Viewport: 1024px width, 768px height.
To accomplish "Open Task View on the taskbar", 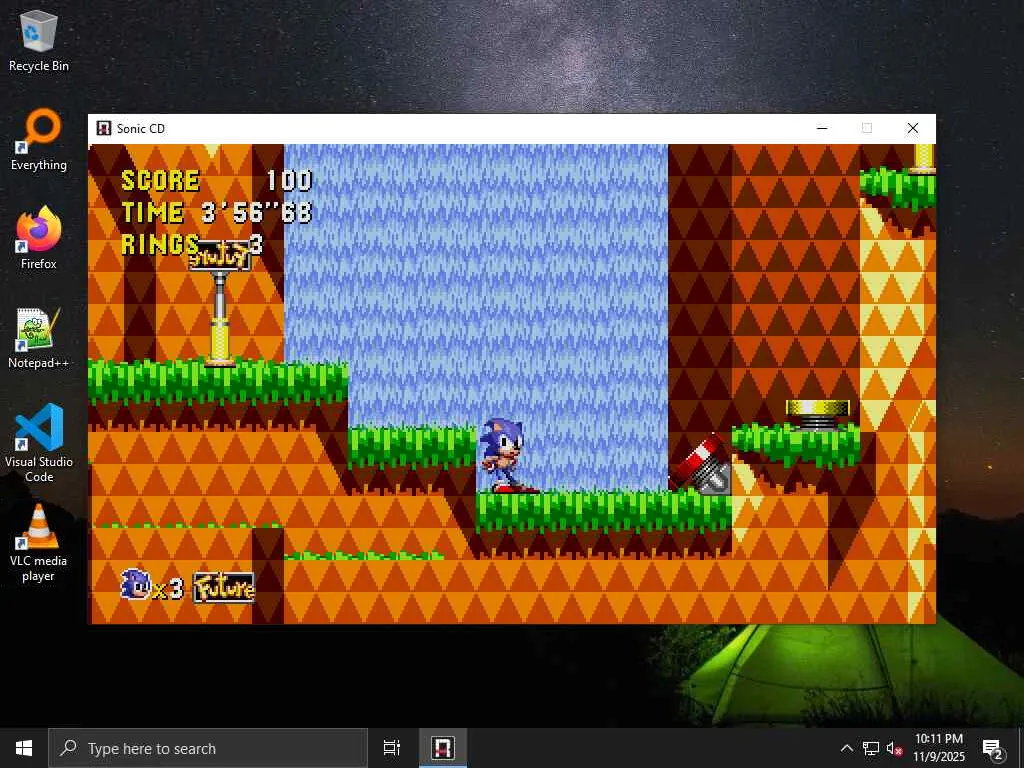I will pyautogui.click(x=392, y=748).
